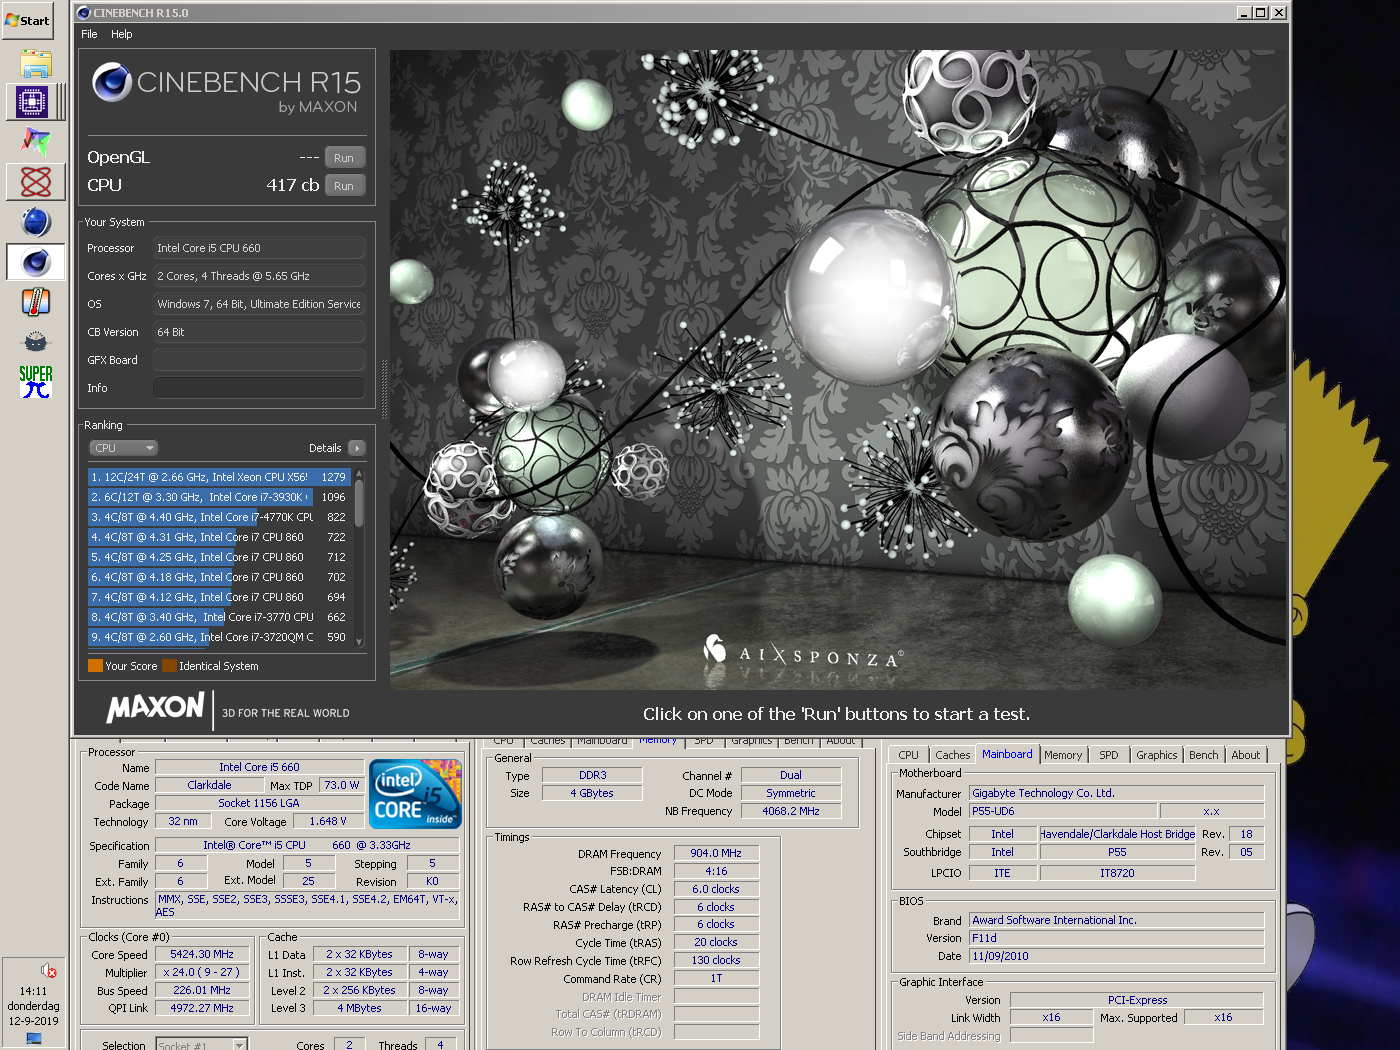Select ranking row 4 at 4.31 GHz 722
1400x1050 pixels.
point(219,537)
